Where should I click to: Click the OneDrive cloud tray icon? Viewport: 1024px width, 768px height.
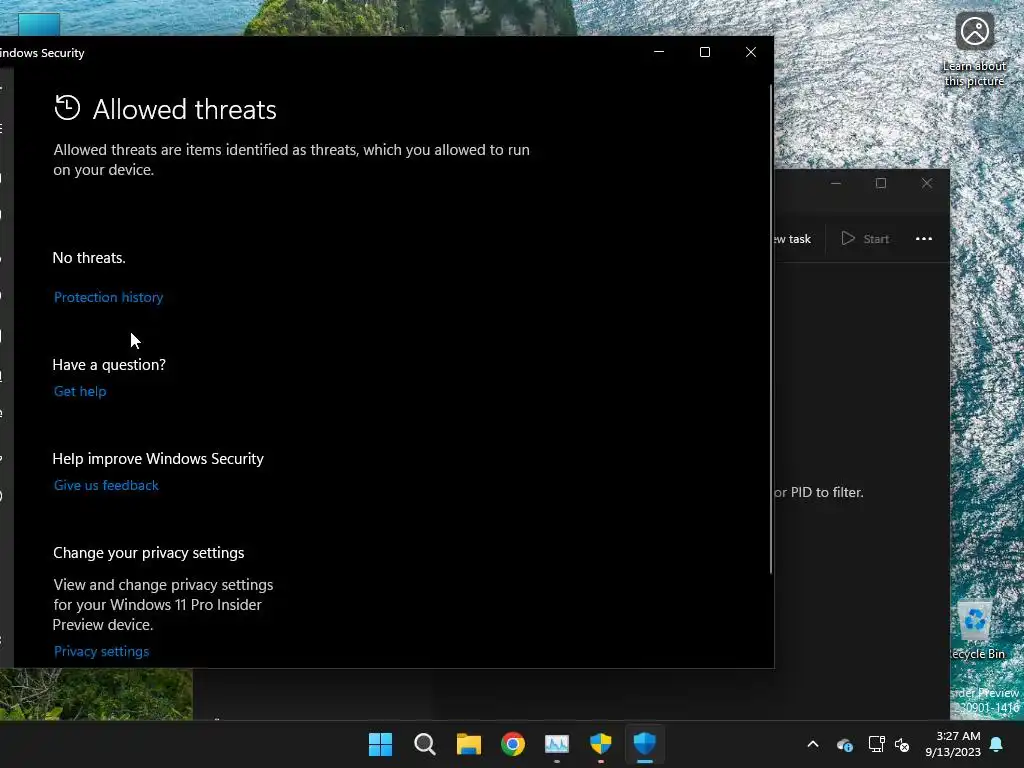[x=844, y=744]
